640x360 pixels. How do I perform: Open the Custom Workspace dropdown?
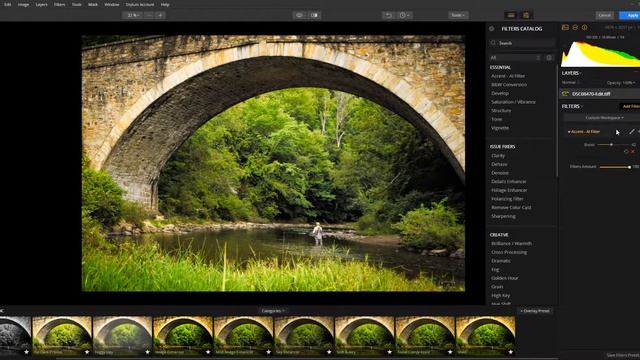click(x=604, y=118)
